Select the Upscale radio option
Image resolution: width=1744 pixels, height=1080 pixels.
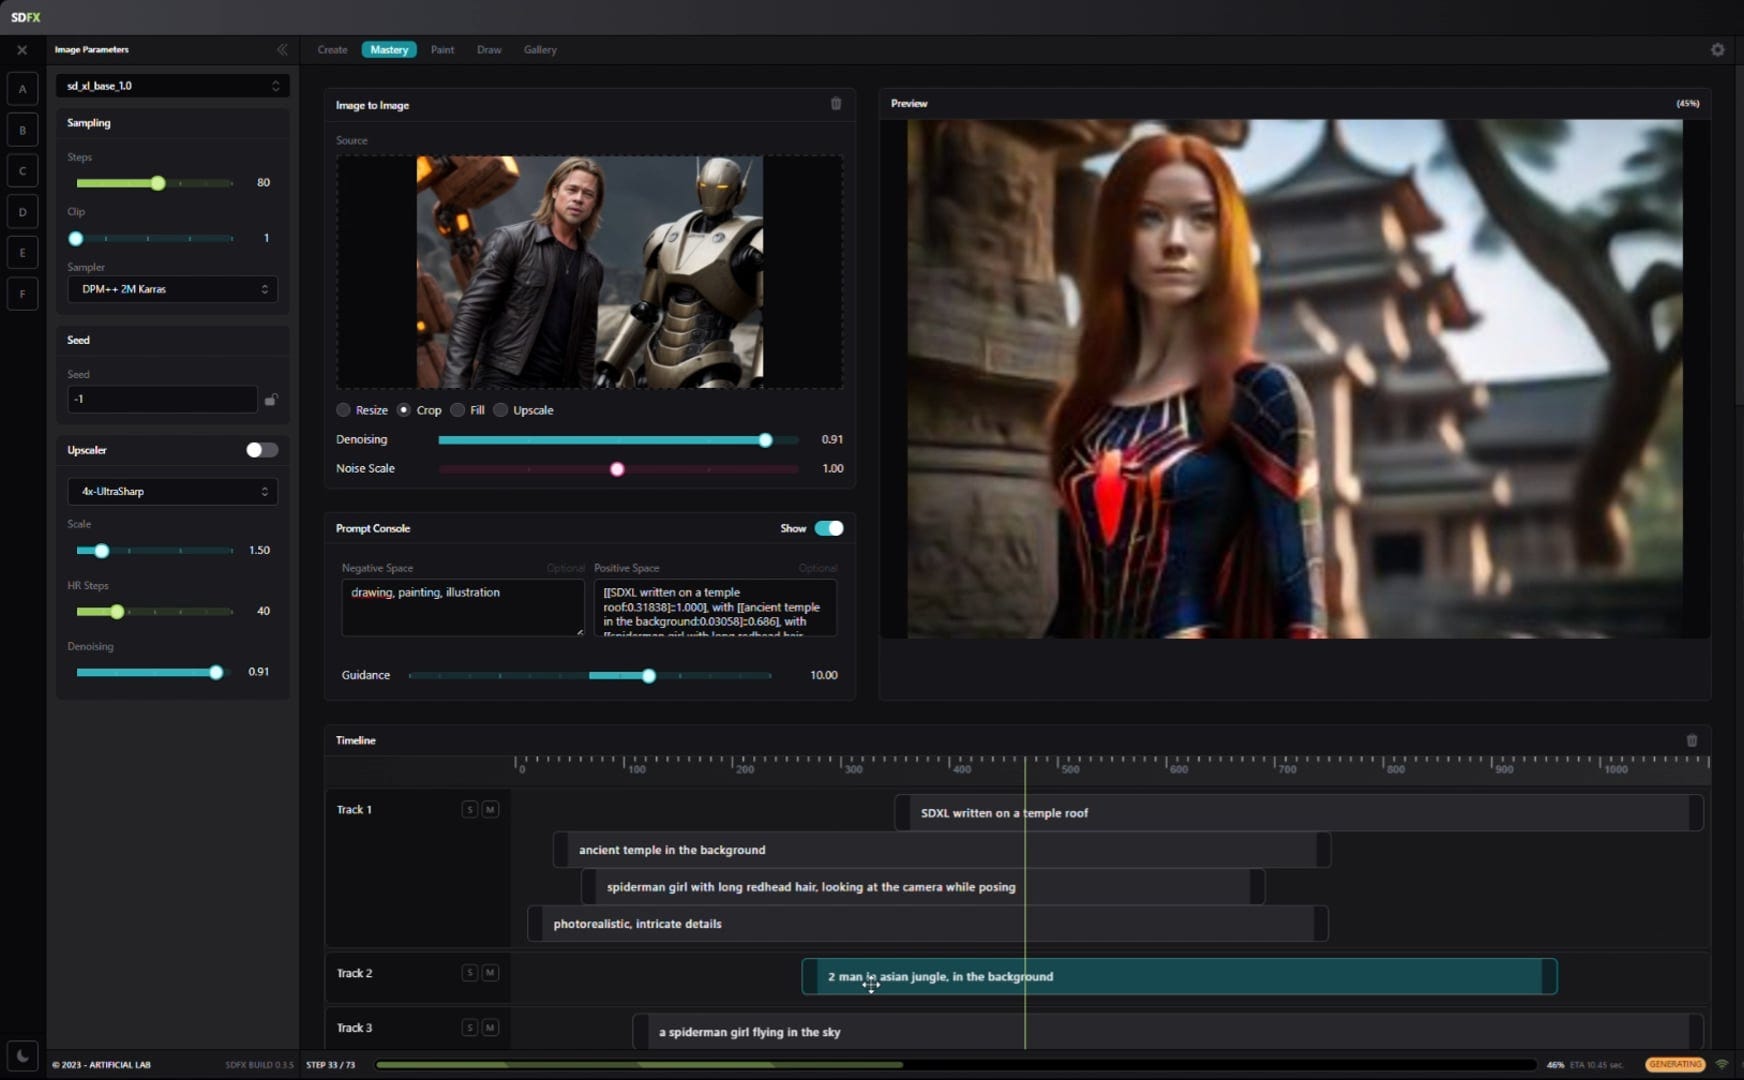500,410
